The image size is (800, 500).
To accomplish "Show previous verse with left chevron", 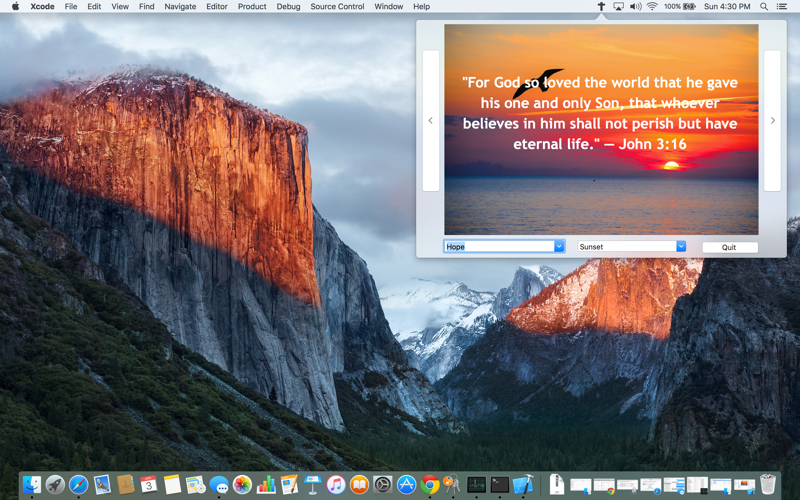I will 431,120.
